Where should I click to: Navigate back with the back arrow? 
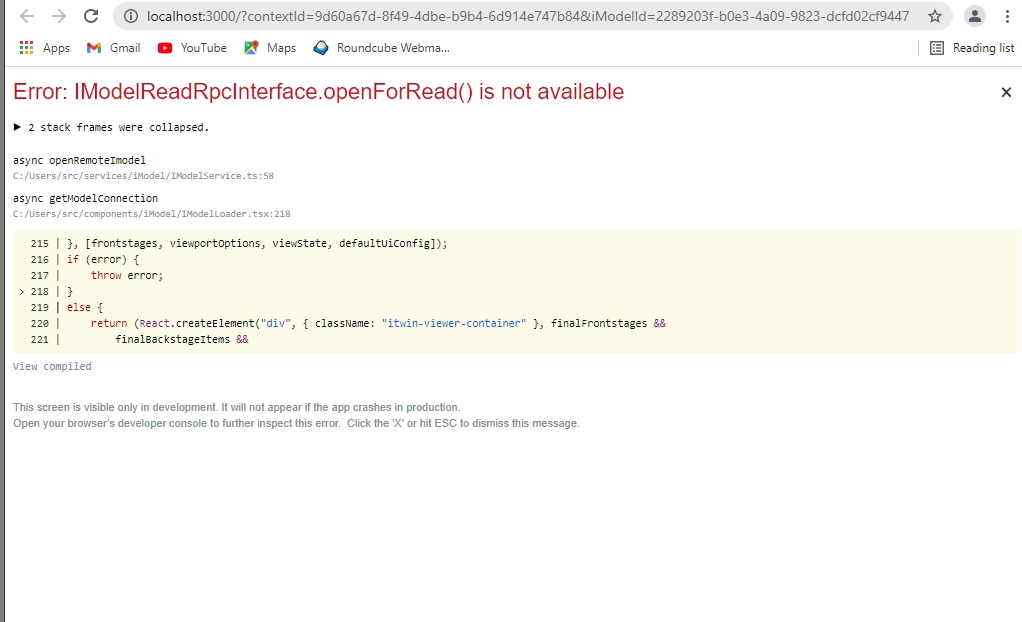(x=25, y=15)
